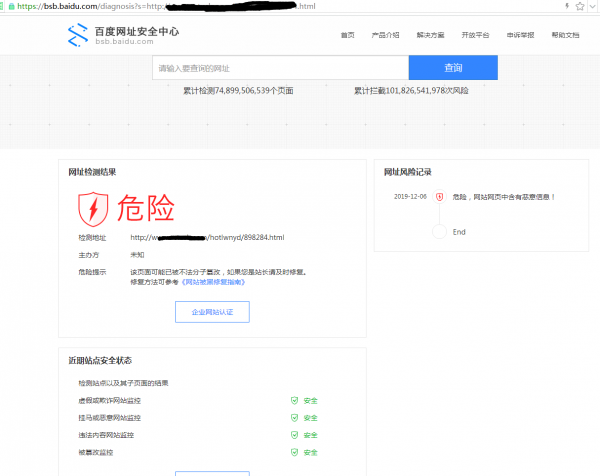This screenshot has height=476, width=600.
Task: Click the 企业网站认证 button
Action: pos(212,312)
